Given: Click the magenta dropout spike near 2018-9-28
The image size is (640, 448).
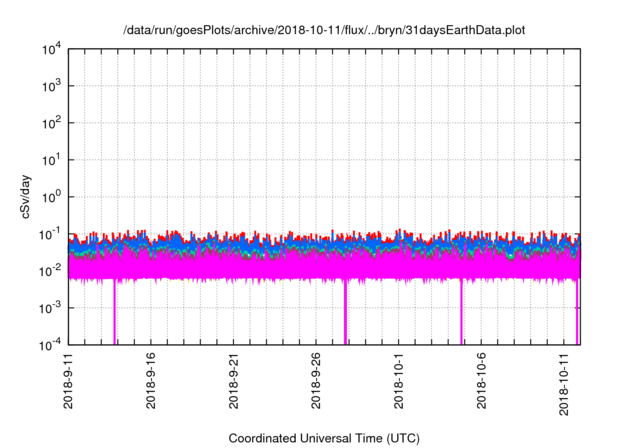Looking at the screenshot, I should click(345, 312).
